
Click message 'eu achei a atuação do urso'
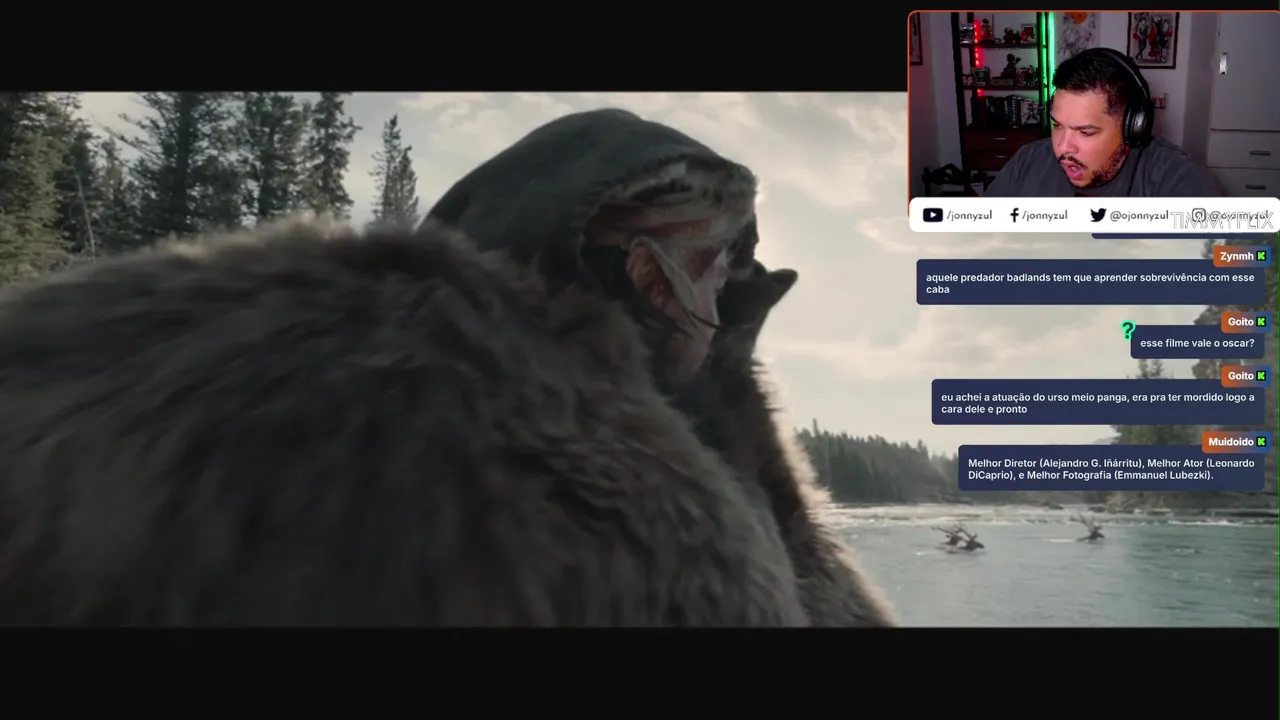(x=1098, y=402)
